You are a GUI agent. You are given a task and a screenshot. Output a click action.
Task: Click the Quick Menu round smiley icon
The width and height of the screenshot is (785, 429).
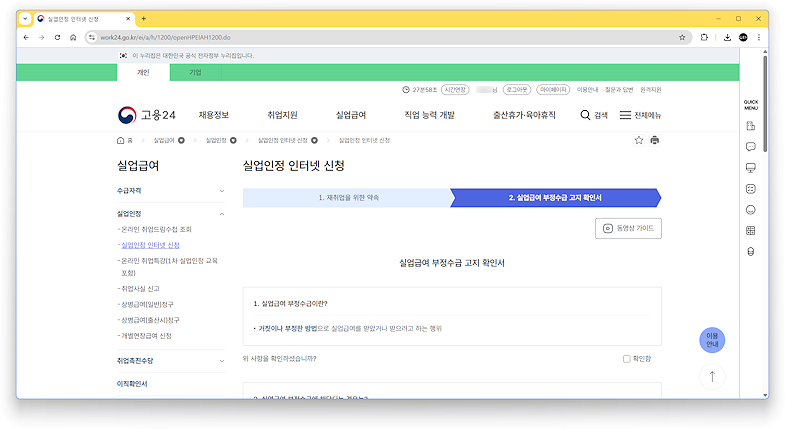(x=750, y=210)
